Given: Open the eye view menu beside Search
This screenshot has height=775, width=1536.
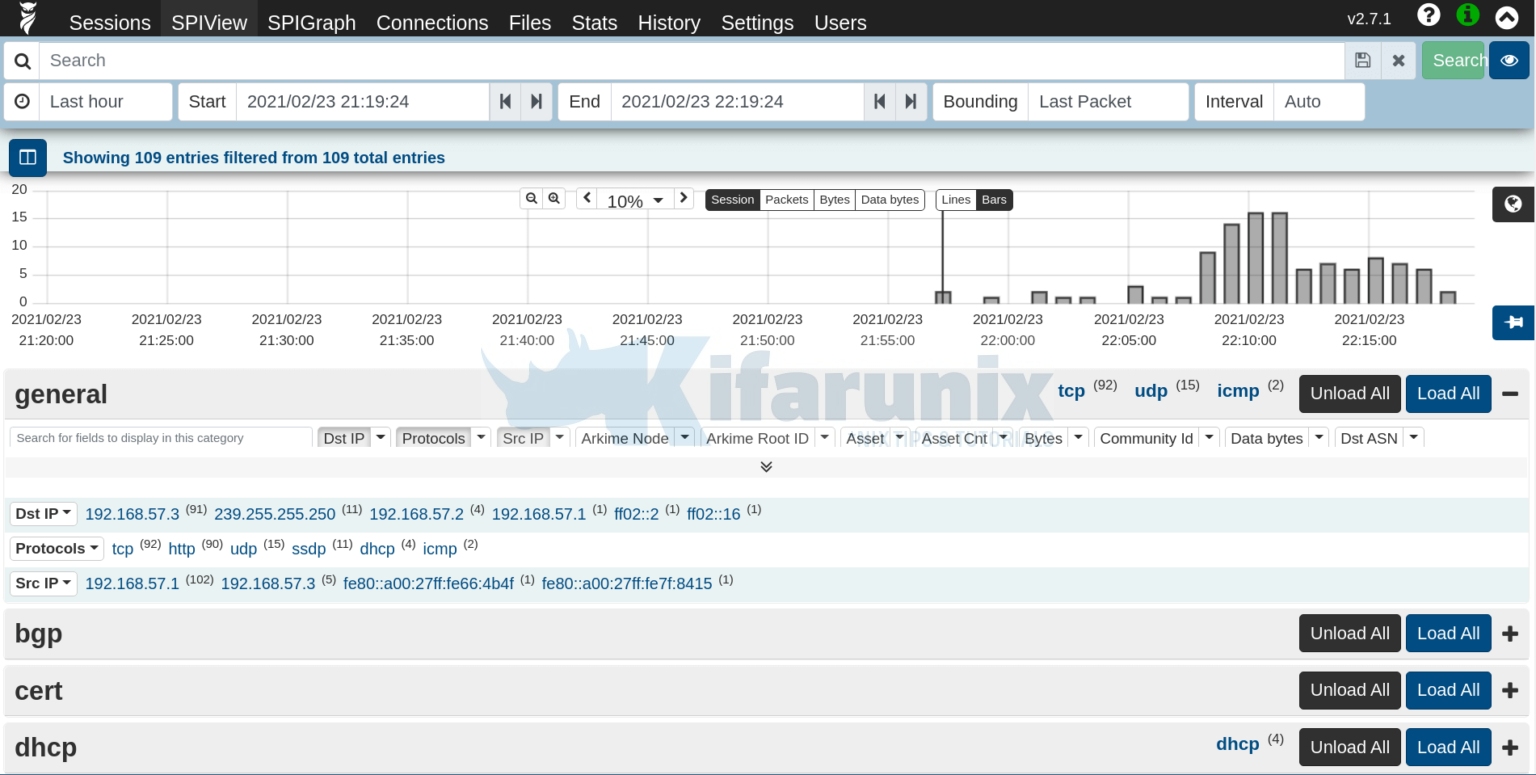Looking at the screenshot, I should pyautogui.click(x=1509, y=60).
